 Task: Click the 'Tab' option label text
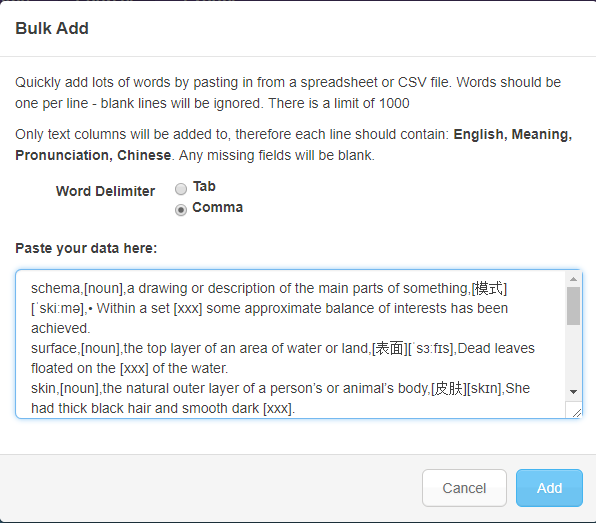pyautogui.click(x=204, y=187)
